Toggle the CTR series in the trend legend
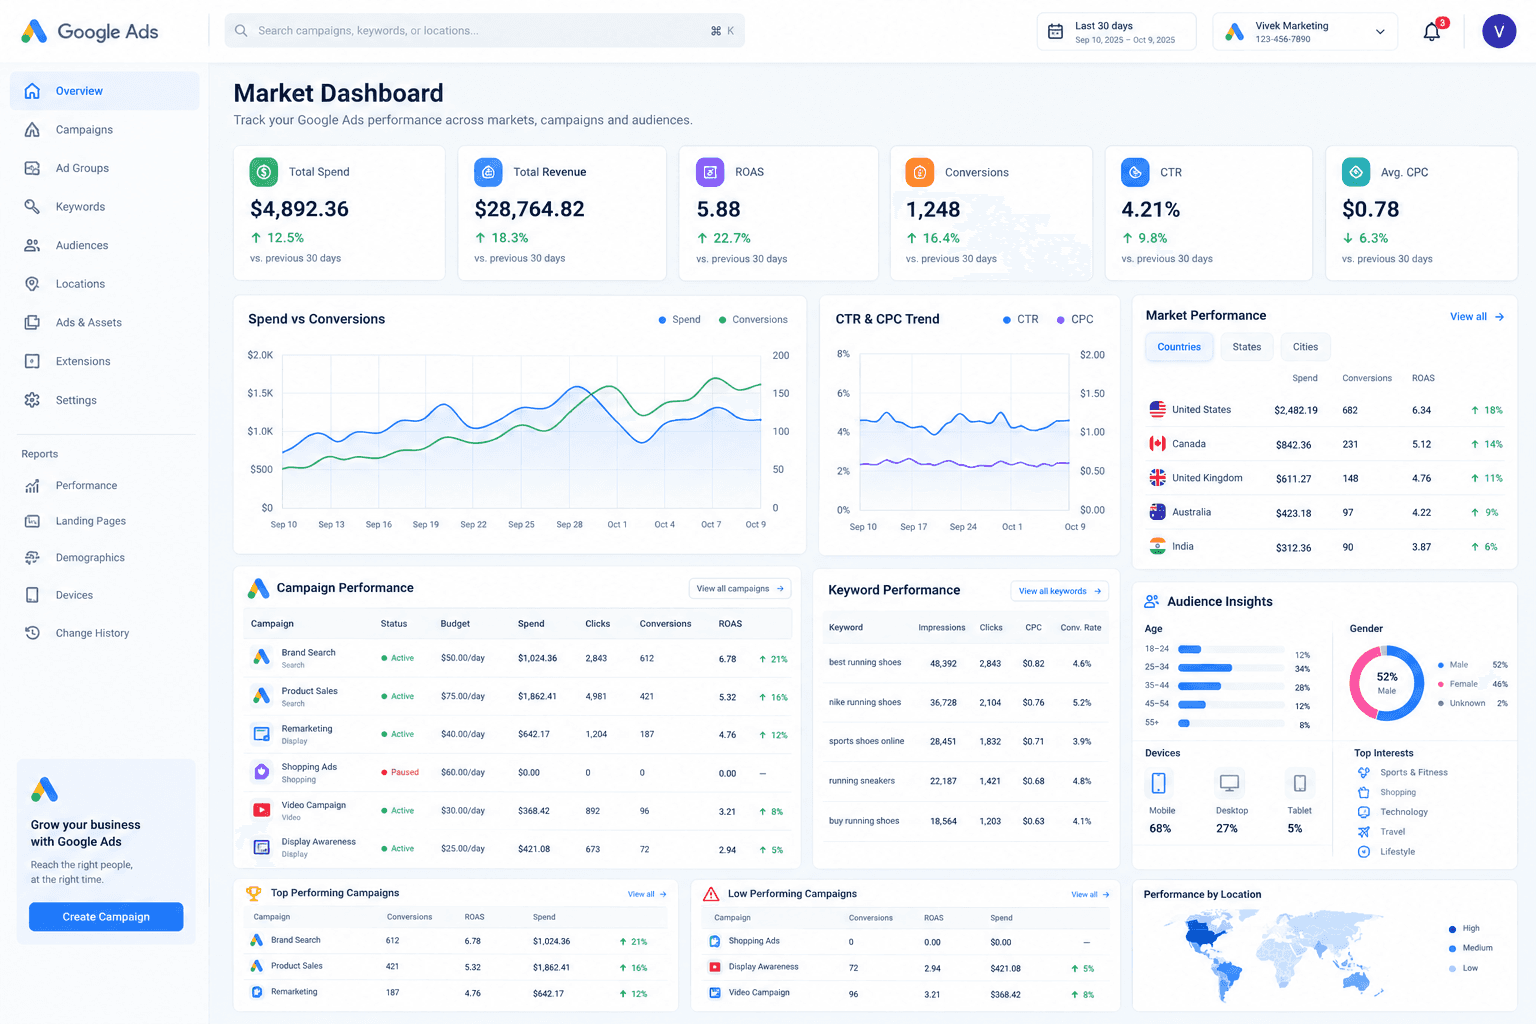Screen dimensions: 1536x1024 pos(1020,320)
